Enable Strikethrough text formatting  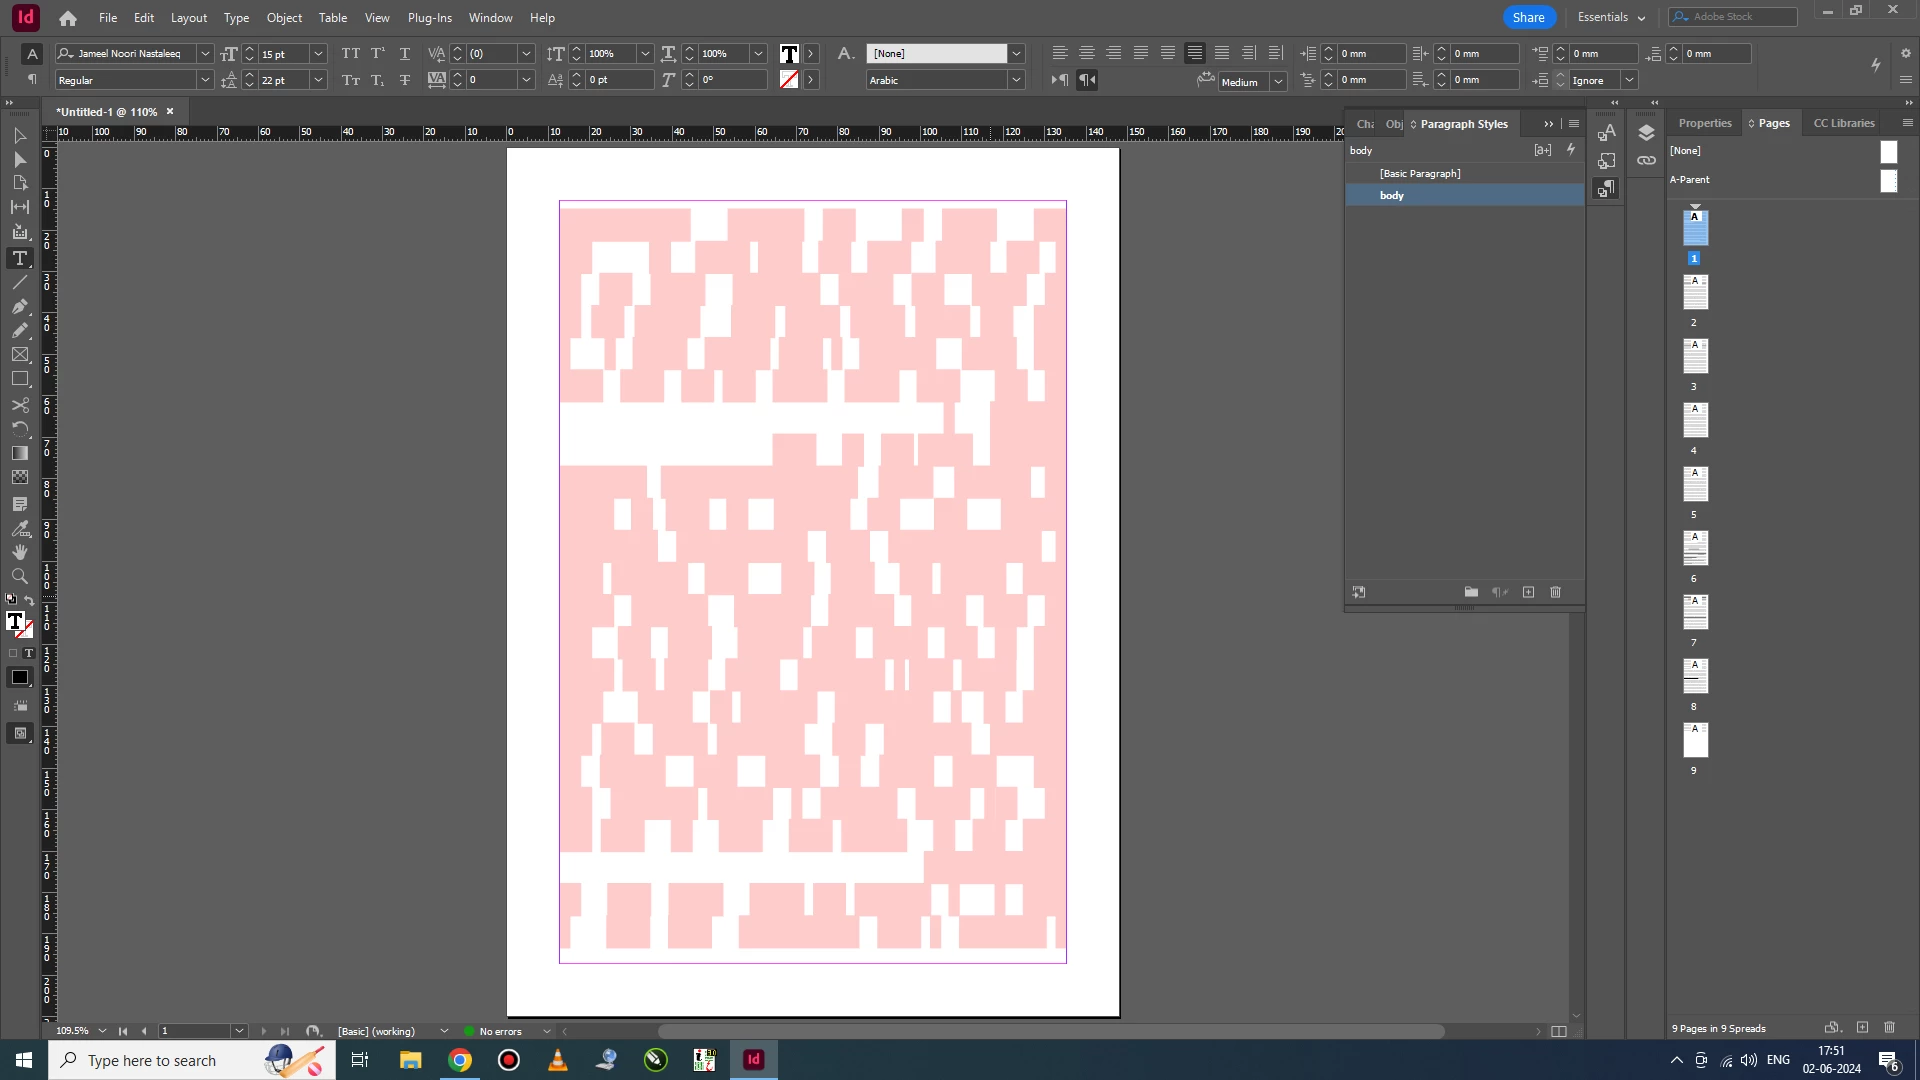[405, 80]
